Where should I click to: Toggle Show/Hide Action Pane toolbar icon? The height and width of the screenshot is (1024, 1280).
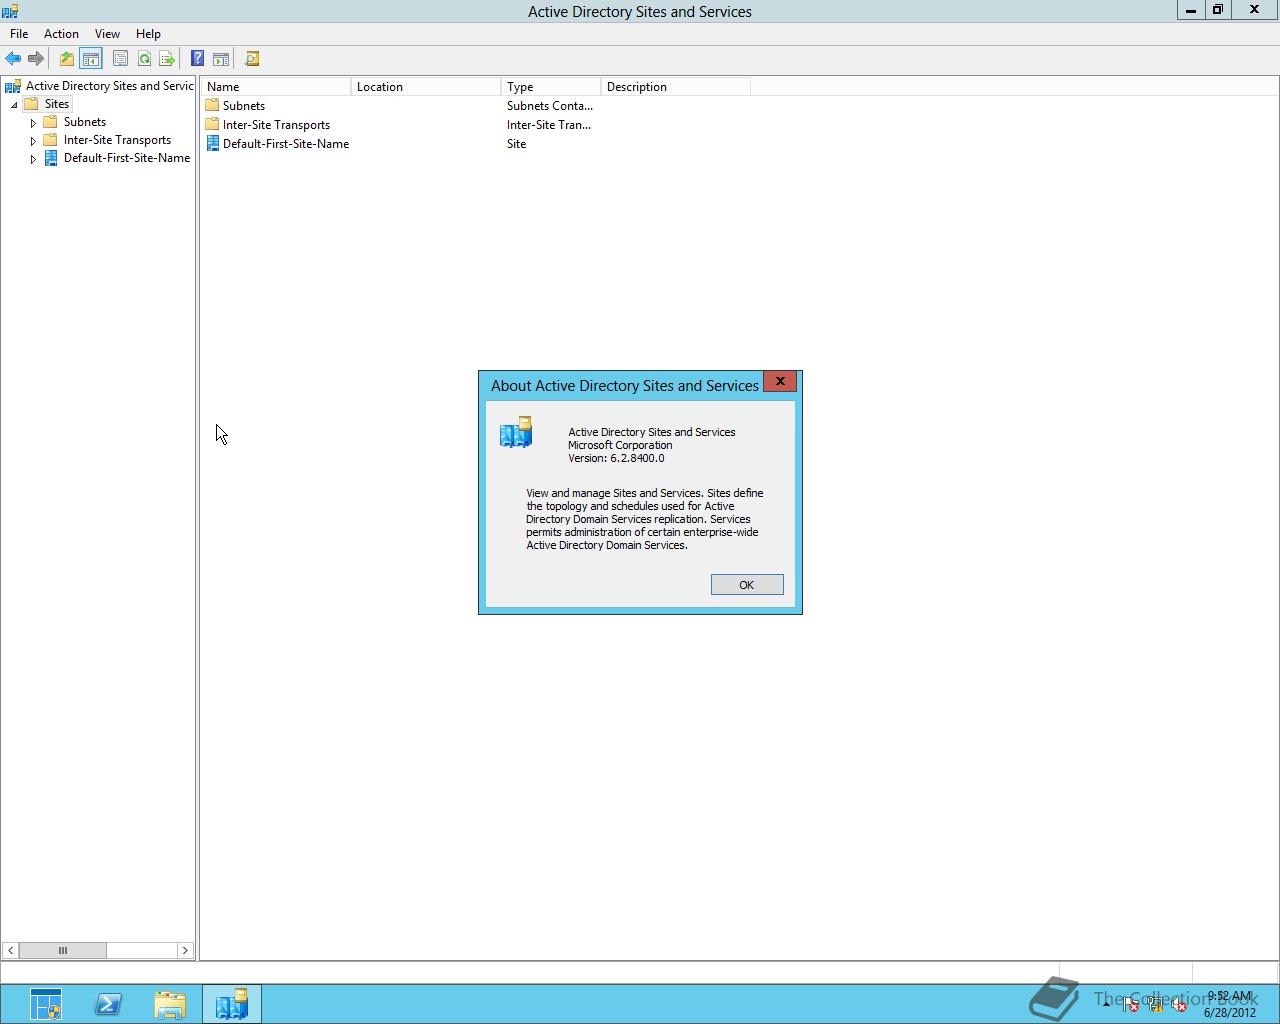tap(221, 59)
